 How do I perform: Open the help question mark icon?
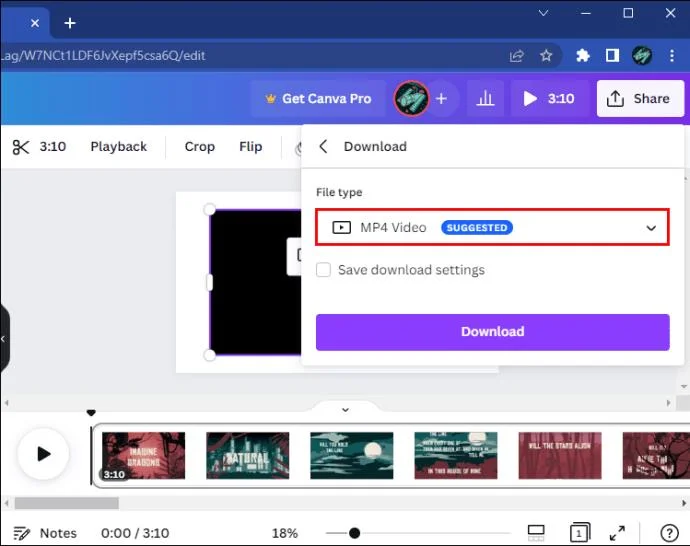(669, 533)
